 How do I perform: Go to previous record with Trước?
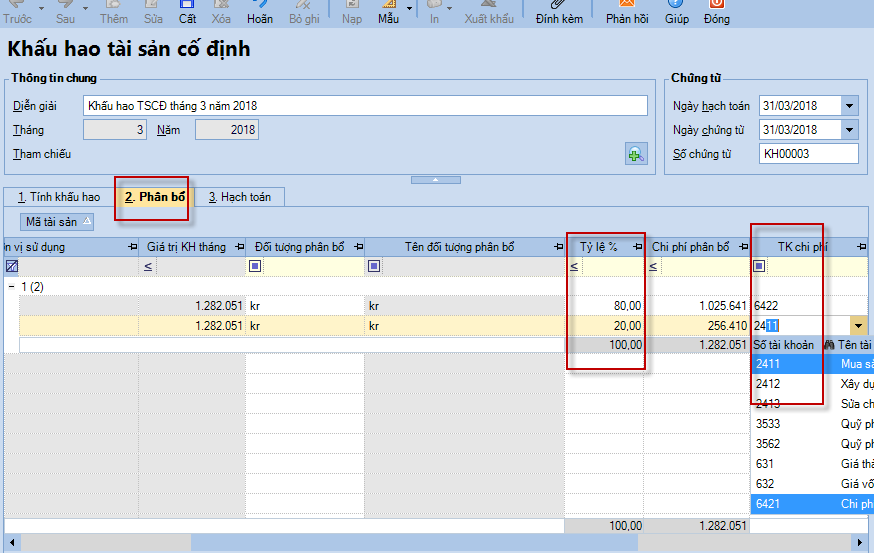(x=17, y=13)
